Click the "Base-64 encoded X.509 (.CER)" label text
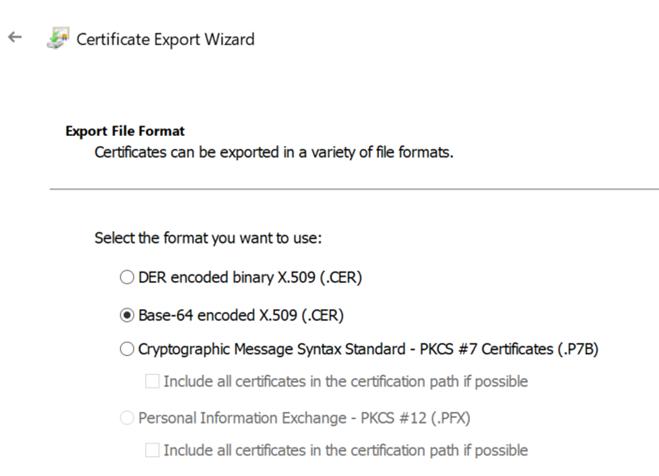 (x=241, y=315)
